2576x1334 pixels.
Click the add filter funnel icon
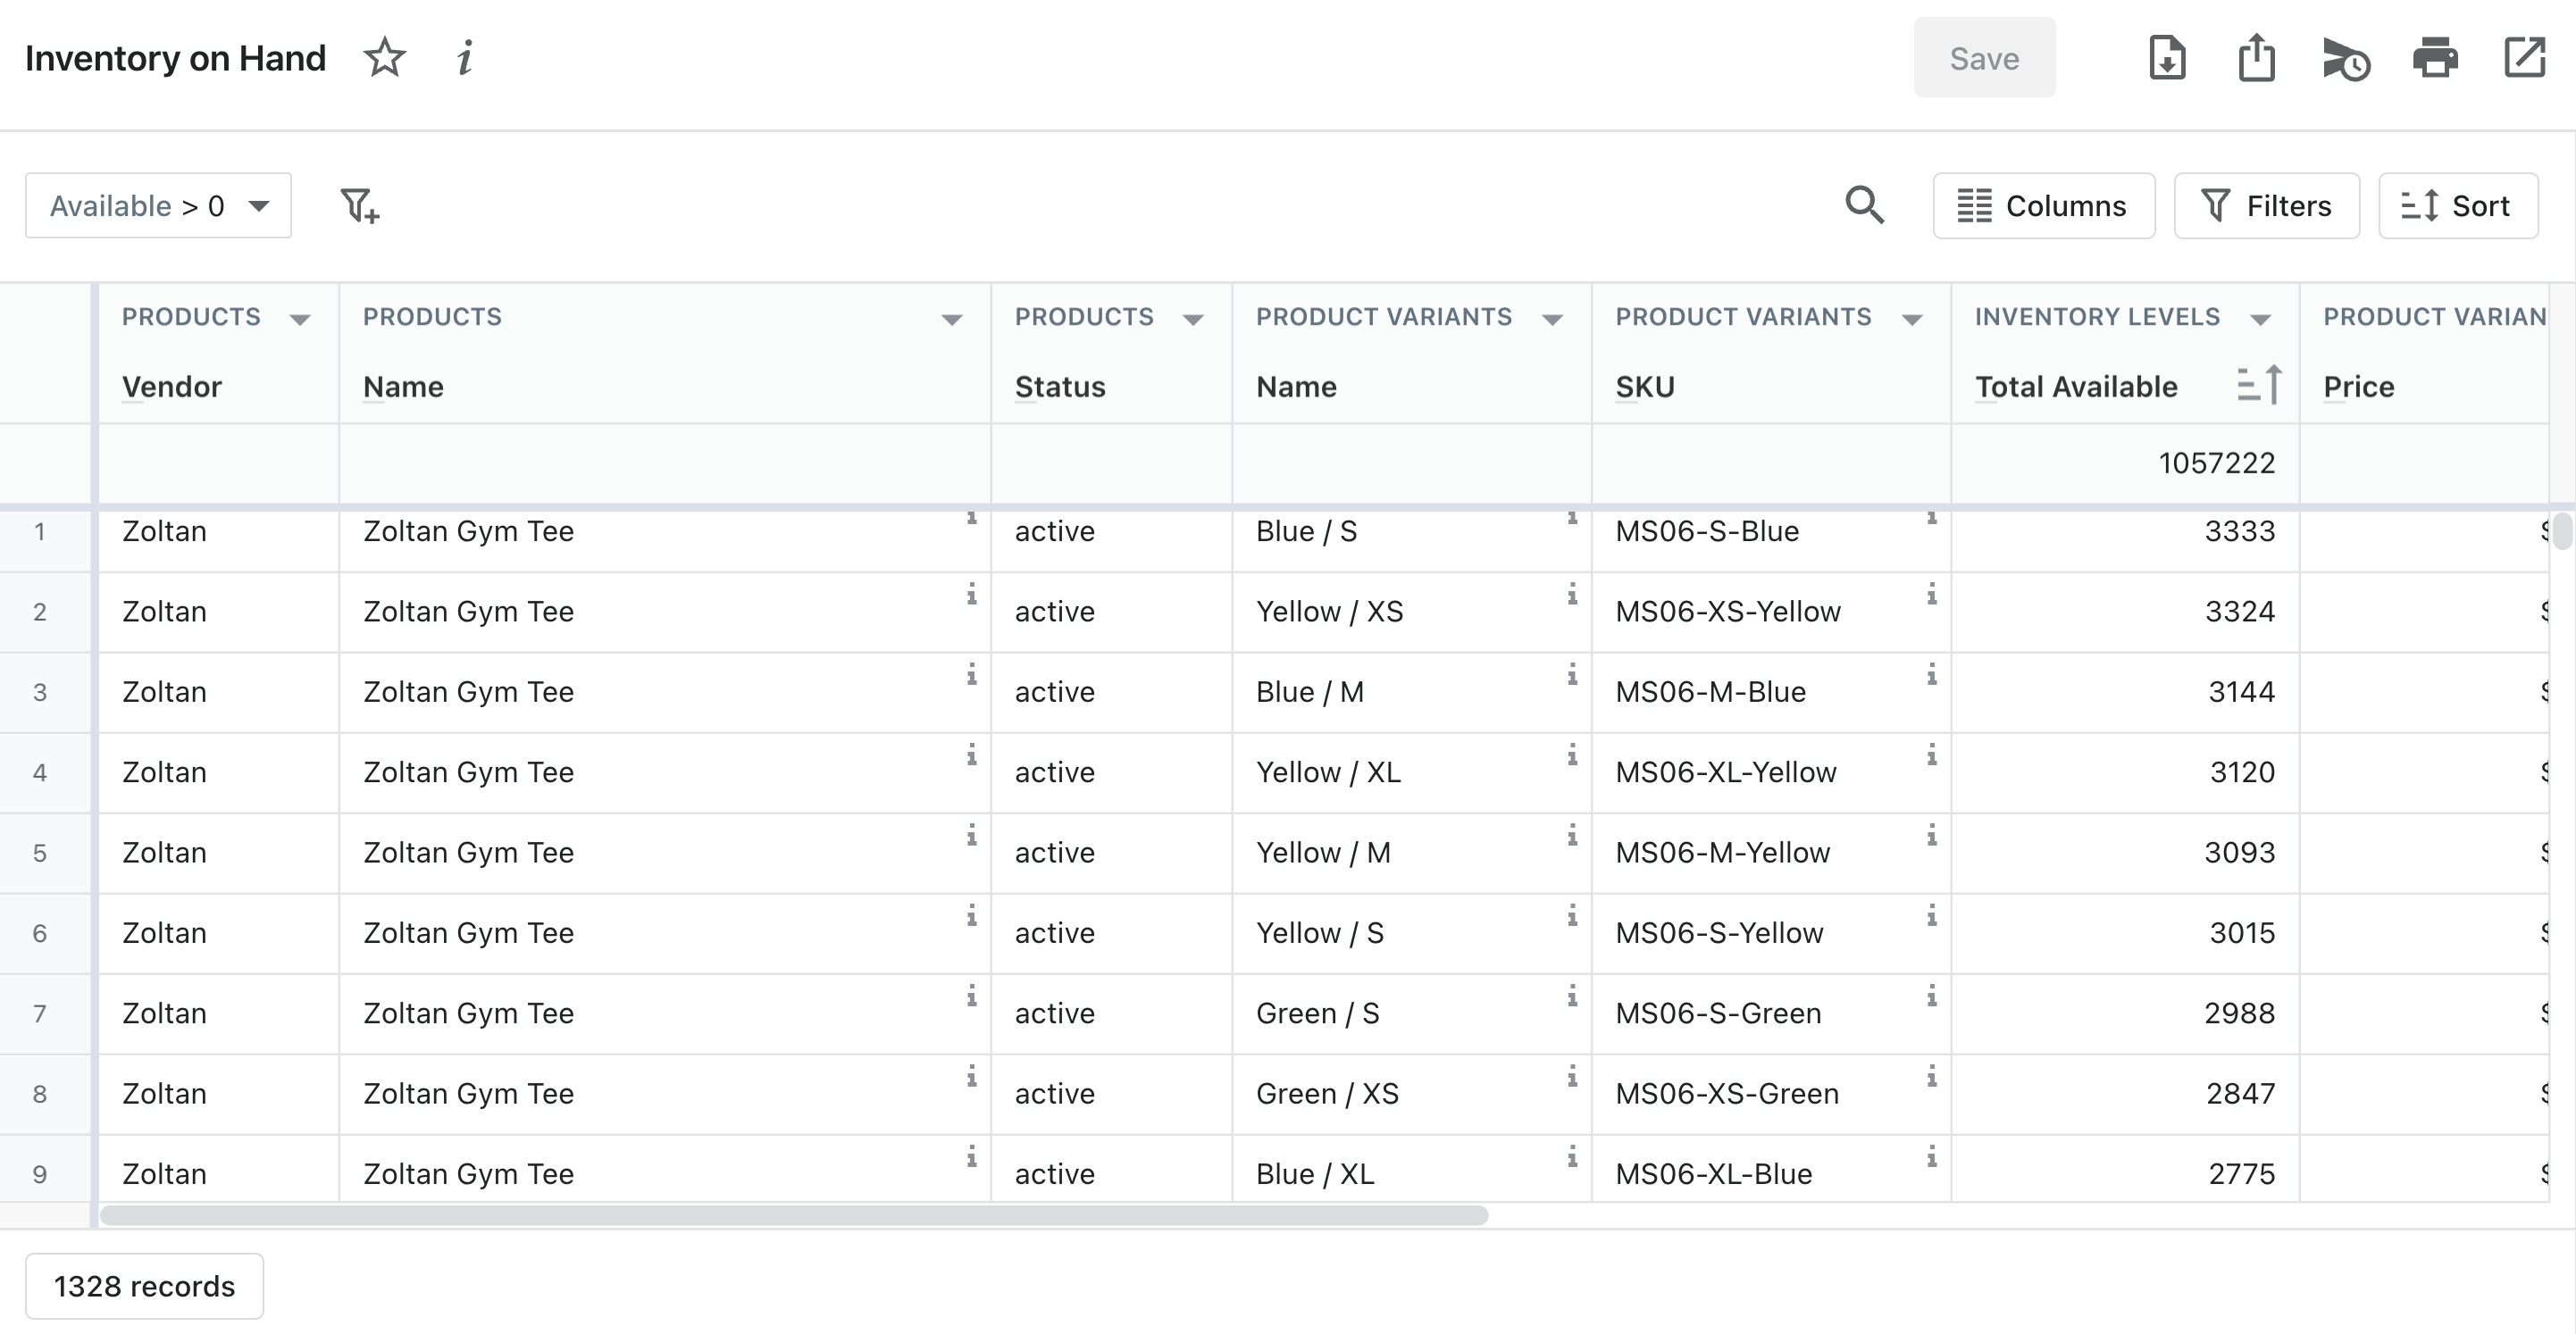[x=359, y=206]
